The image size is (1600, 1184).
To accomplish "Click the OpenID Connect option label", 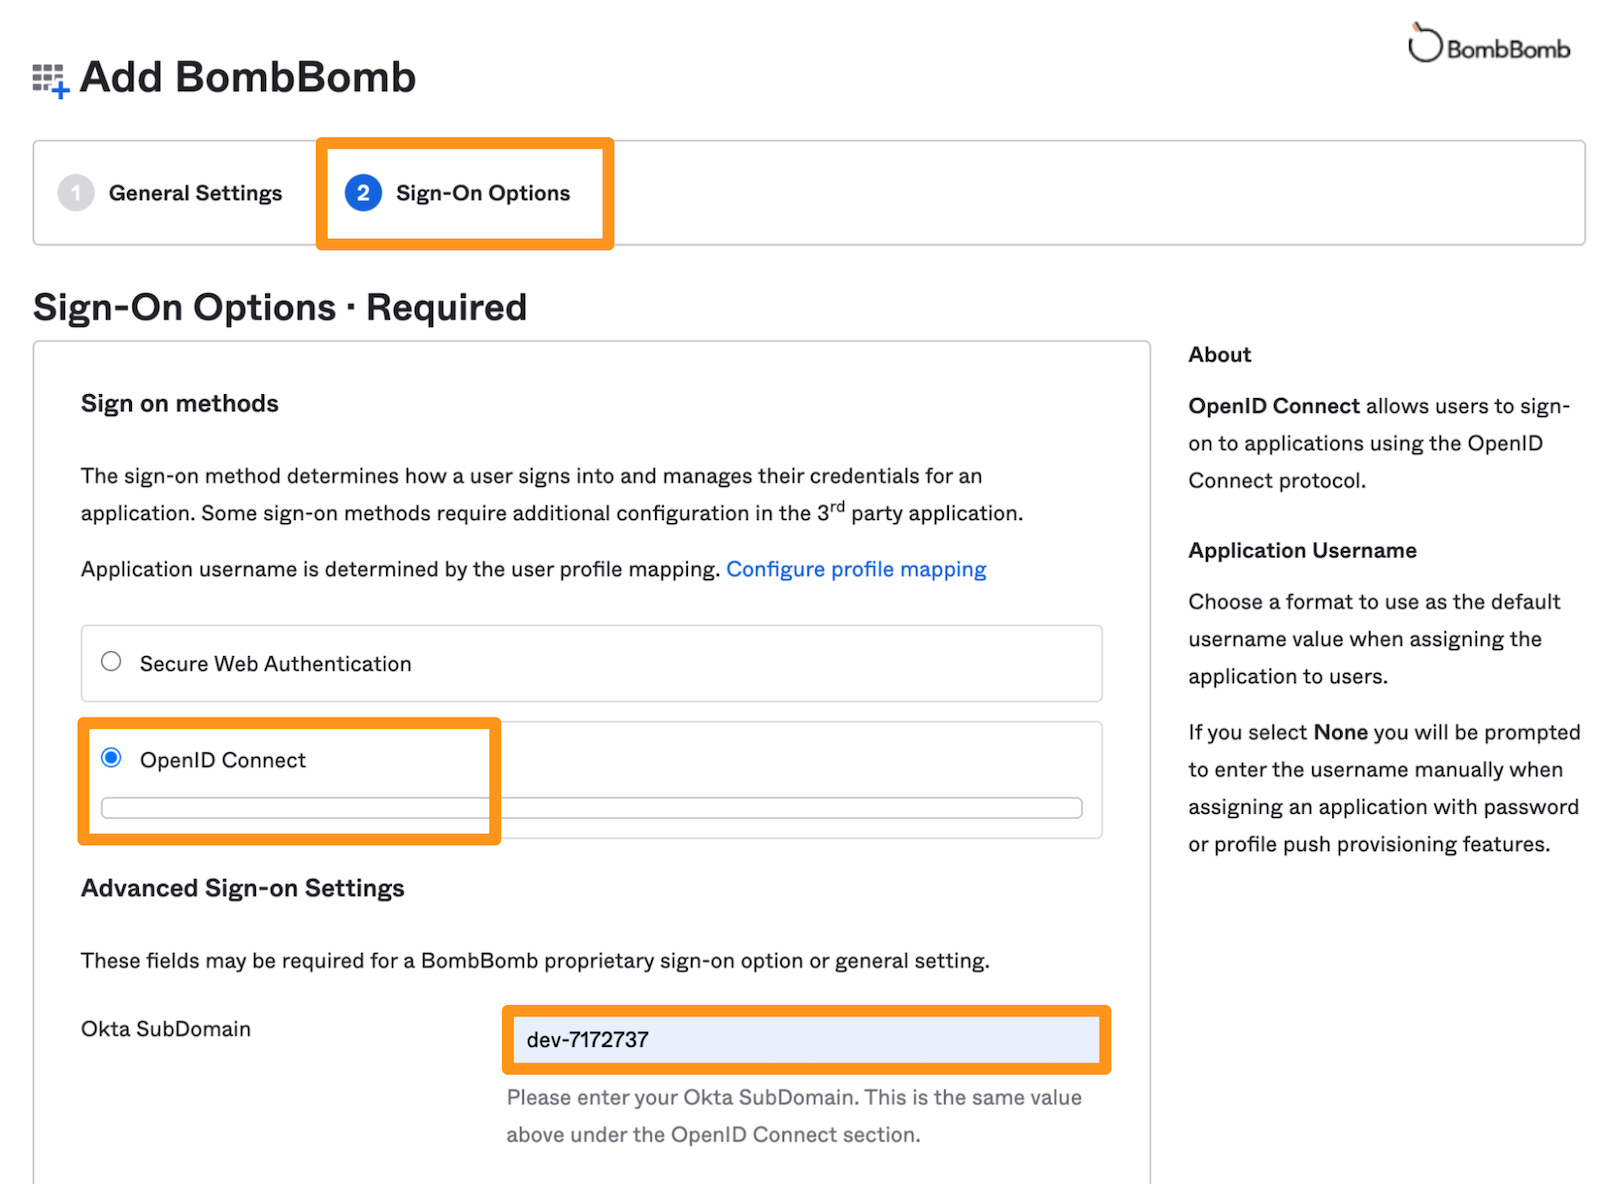I will (223, 760).
